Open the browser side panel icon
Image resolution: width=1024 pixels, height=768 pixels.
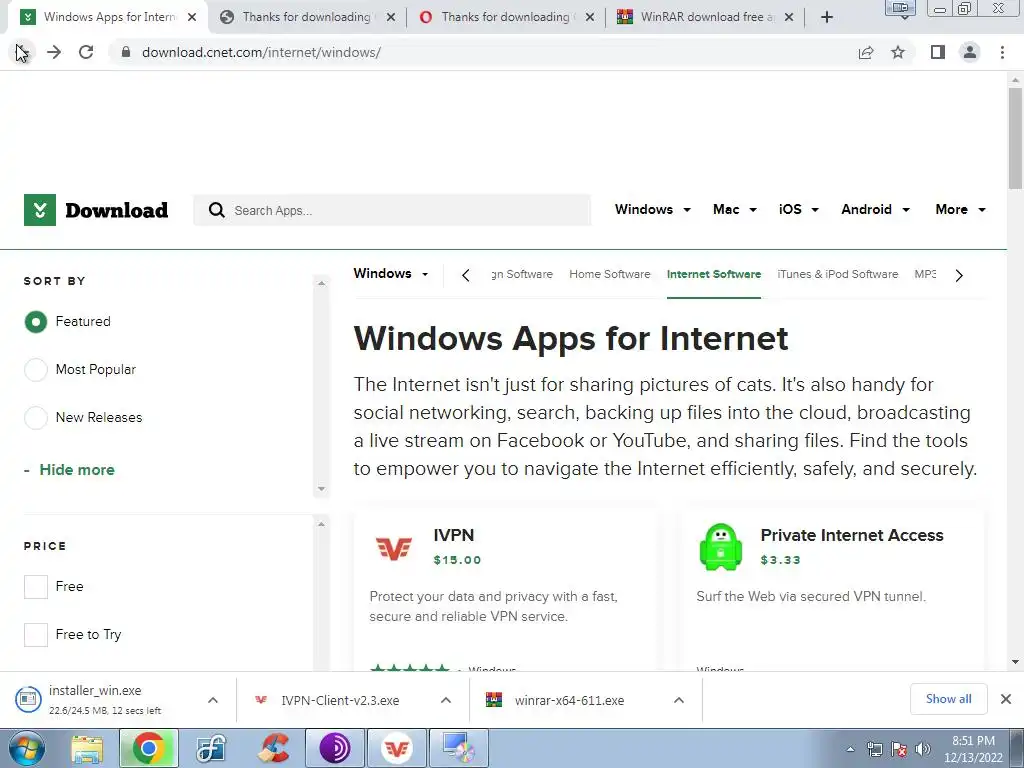[x=938, y=52]
